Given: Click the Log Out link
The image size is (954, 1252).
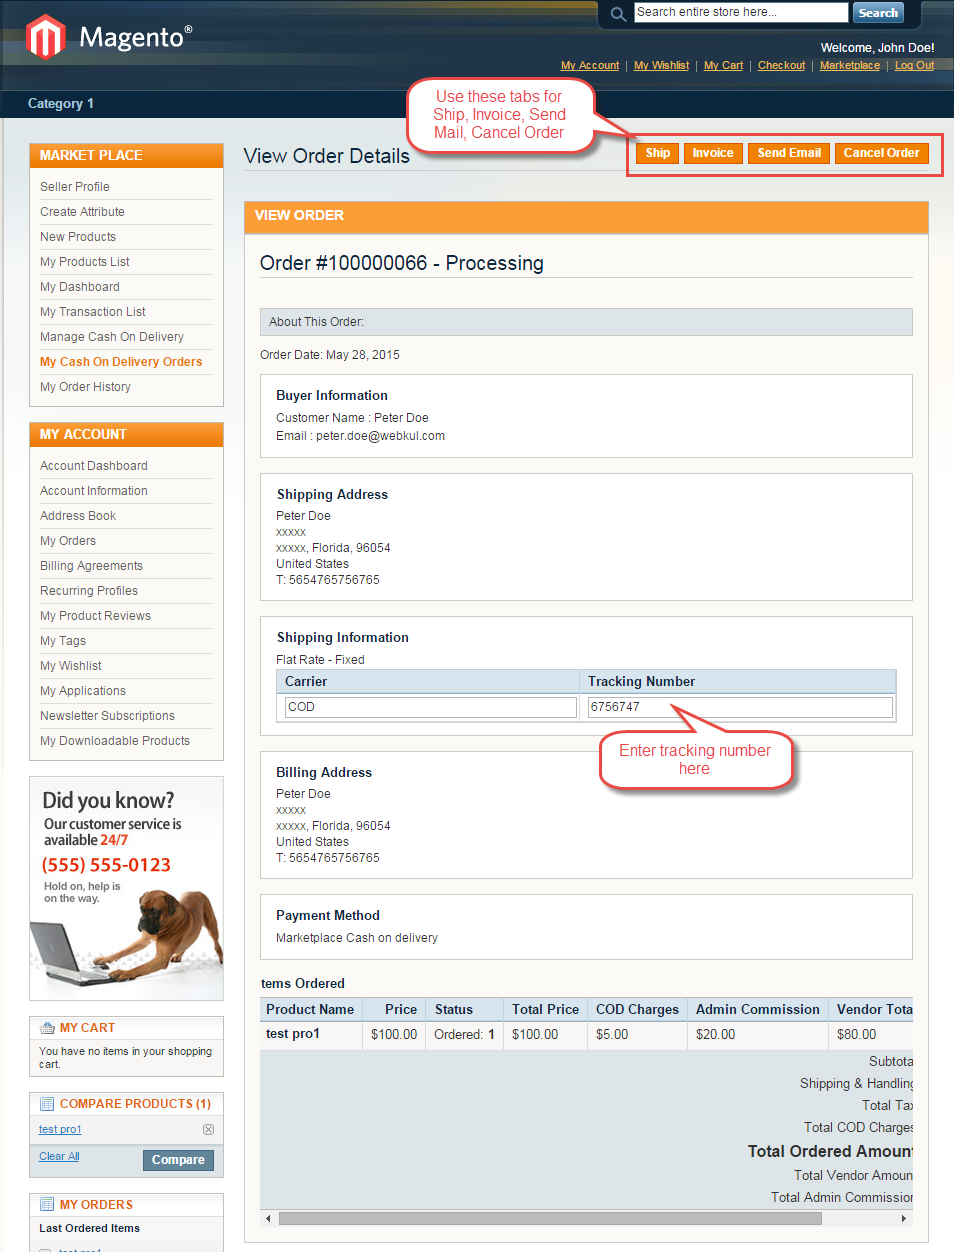Looking at the screenshot, I should coord(915,66).
